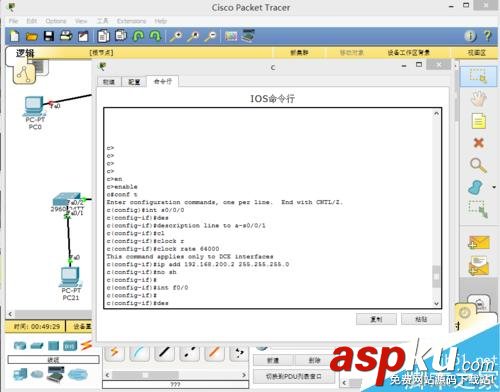Screen dimensions: 500x392
Task: Redo action with second green arrow
Action: (x=155, y=36)
